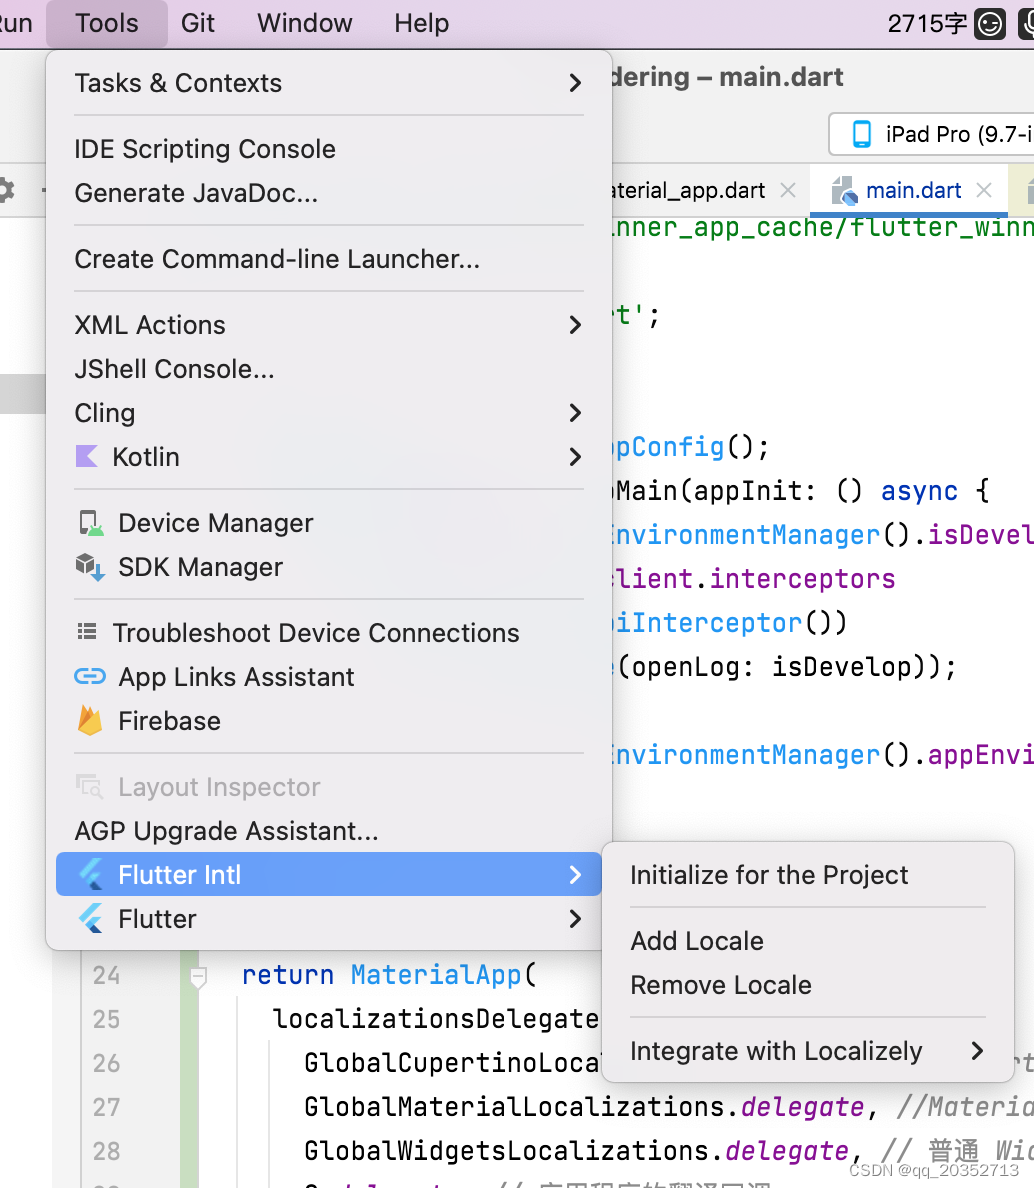Open the Git menu
Screen dimensions: 1034x1188
coord(197,22)
